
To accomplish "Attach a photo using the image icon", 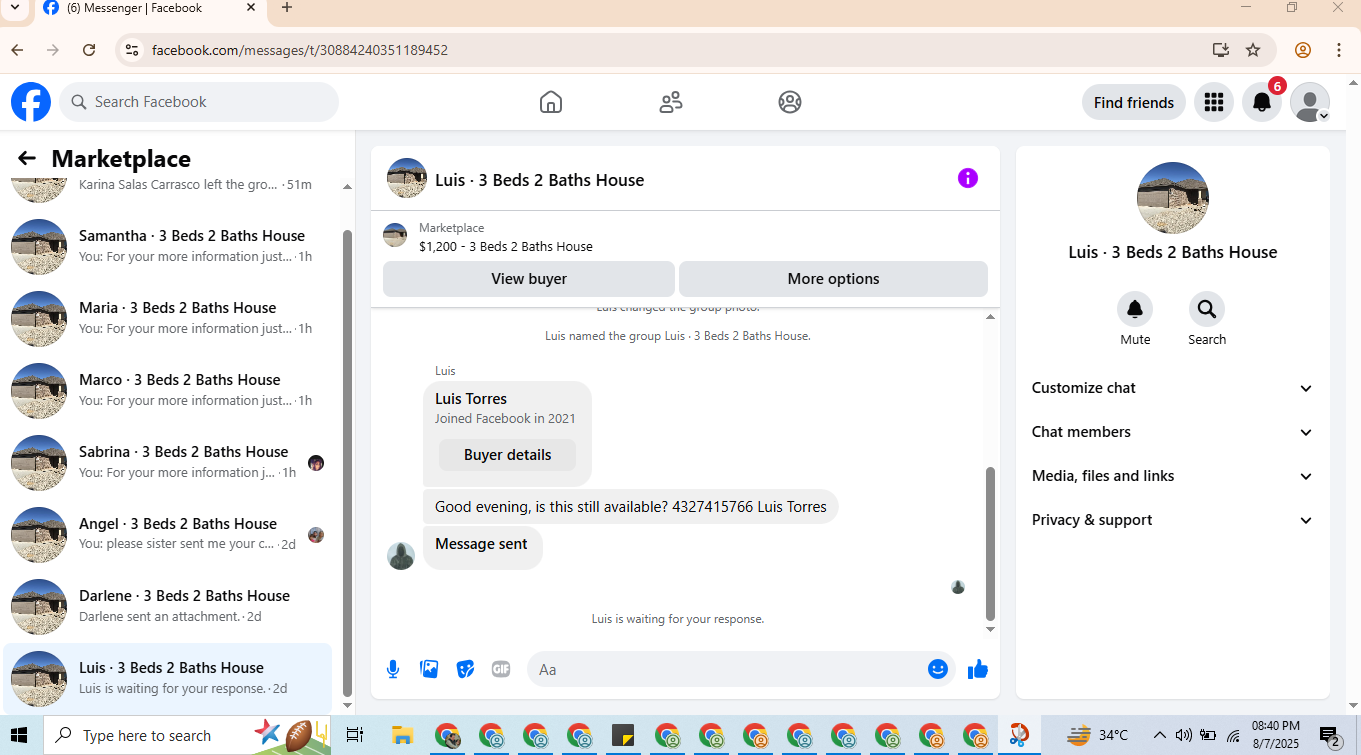I will [x=429, y=669].
